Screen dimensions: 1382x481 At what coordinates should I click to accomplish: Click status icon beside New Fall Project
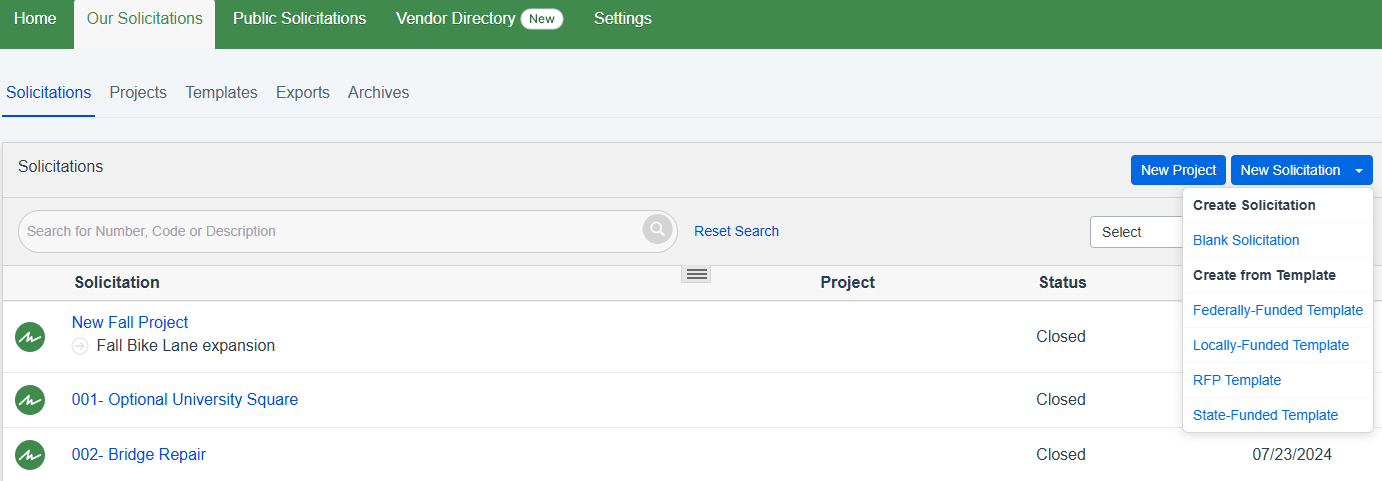click(x=30, y=337)
